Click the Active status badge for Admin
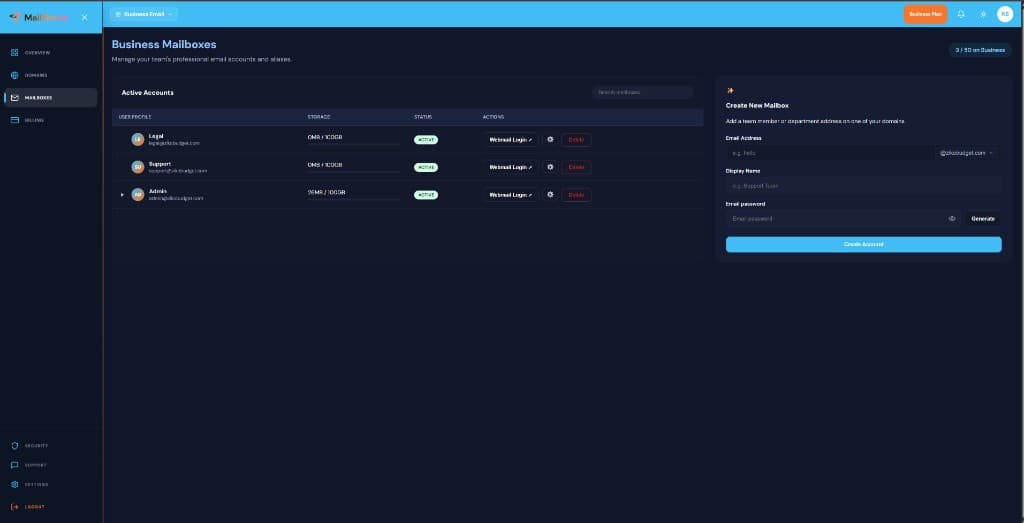Viewport: 1024px width, 523px height. (x=426, y=195)
